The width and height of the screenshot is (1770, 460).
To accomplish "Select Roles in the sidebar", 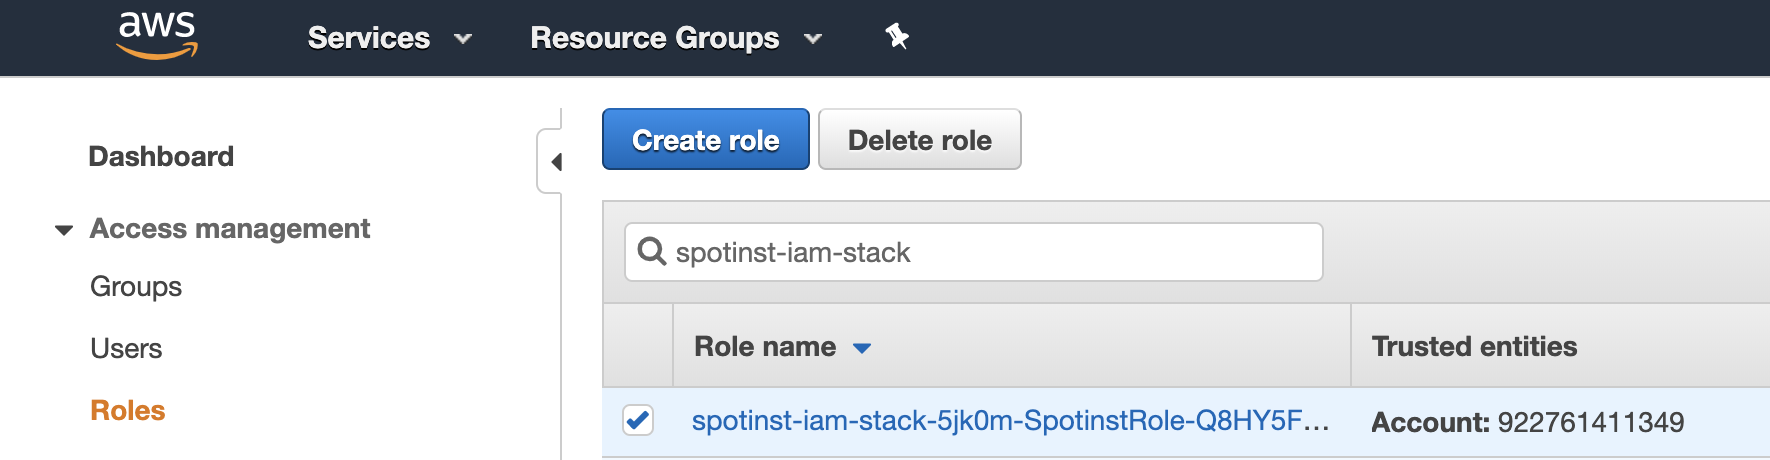I will pos(128,411).
